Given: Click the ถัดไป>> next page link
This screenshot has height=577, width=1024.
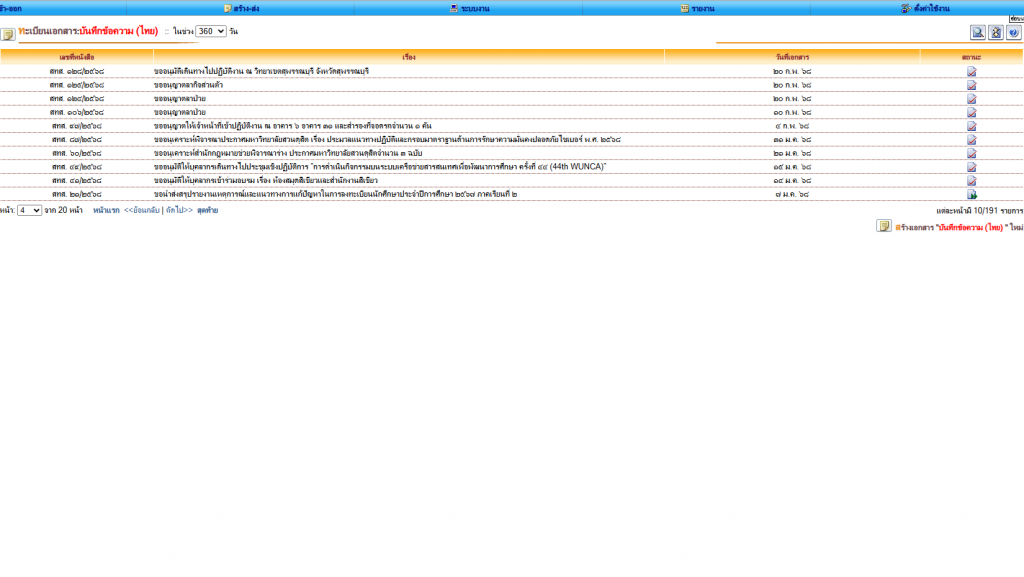Looking at the screenshot, I should (x=179, y=211).
